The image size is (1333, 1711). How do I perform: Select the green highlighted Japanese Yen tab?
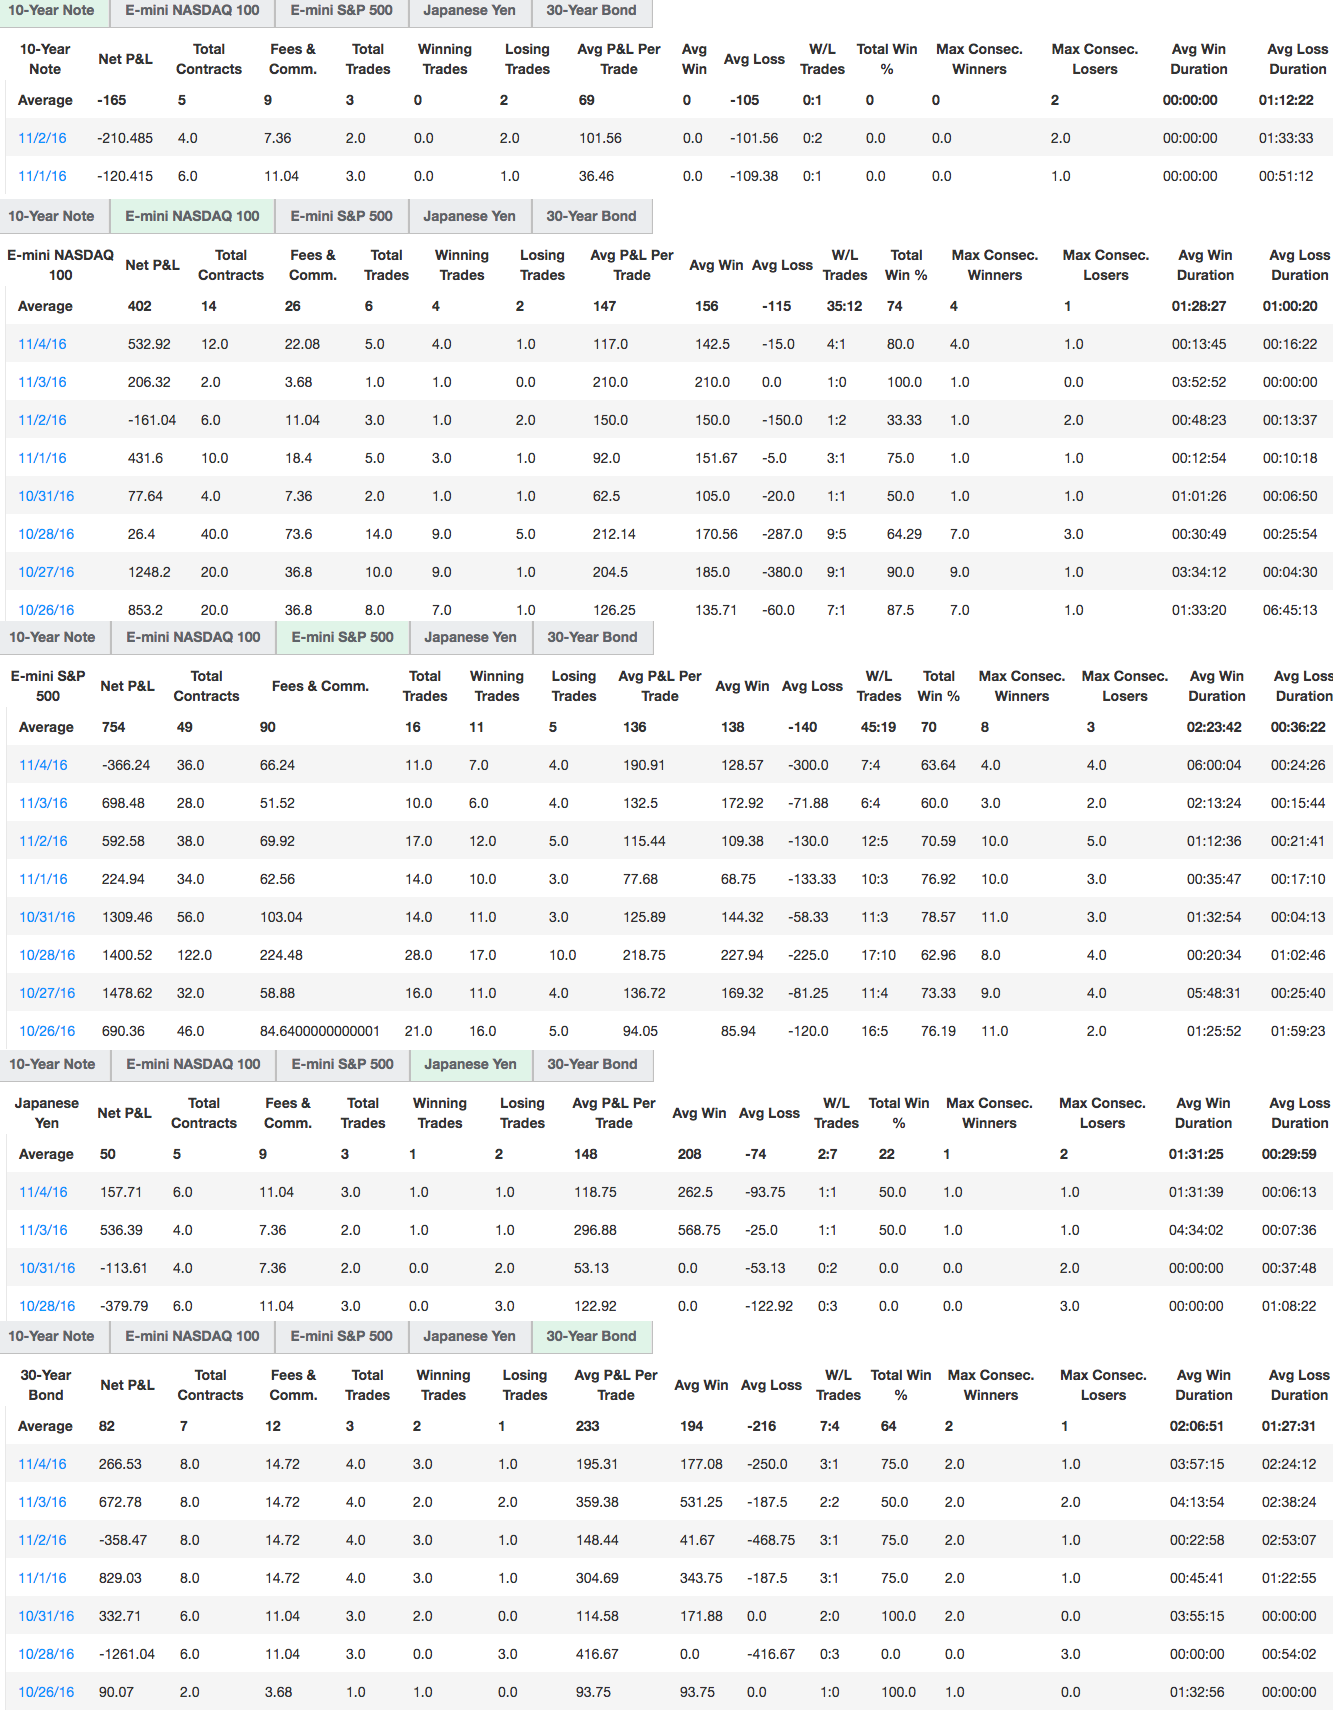pos(470,1064)
